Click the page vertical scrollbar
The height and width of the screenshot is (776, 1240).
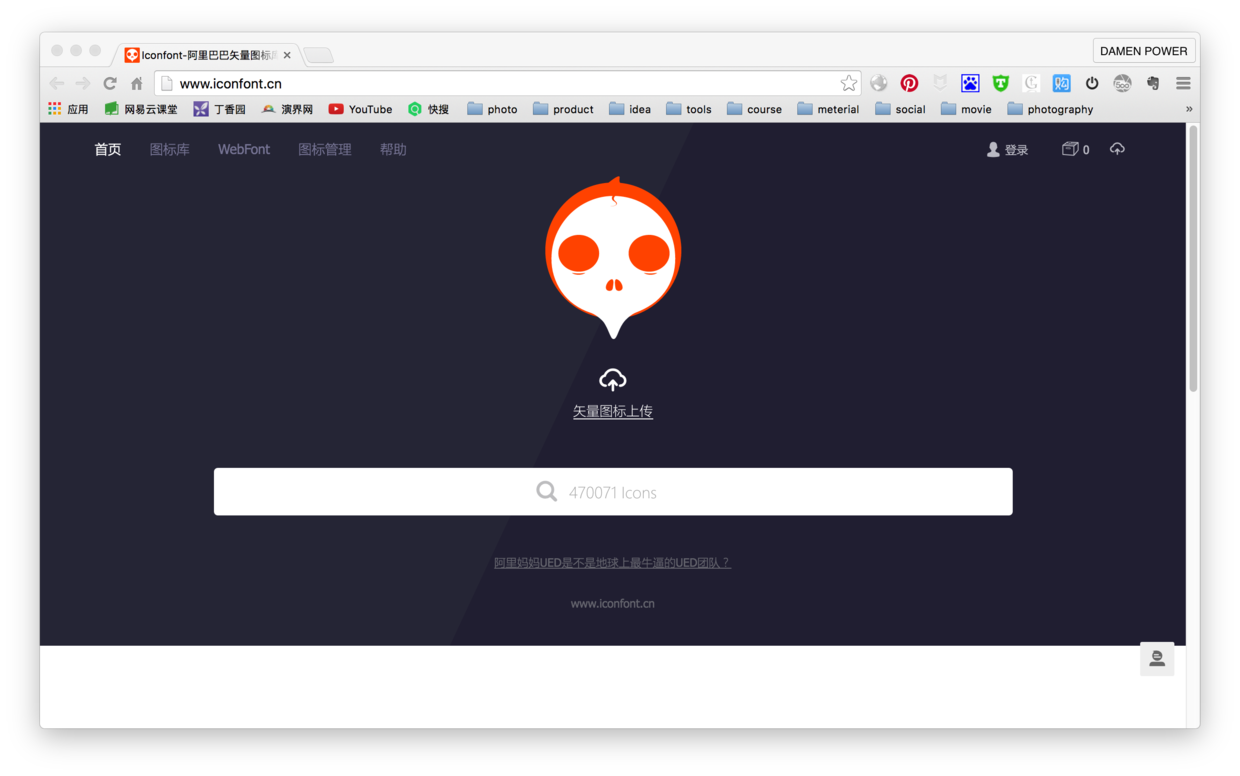(1193, 258)
